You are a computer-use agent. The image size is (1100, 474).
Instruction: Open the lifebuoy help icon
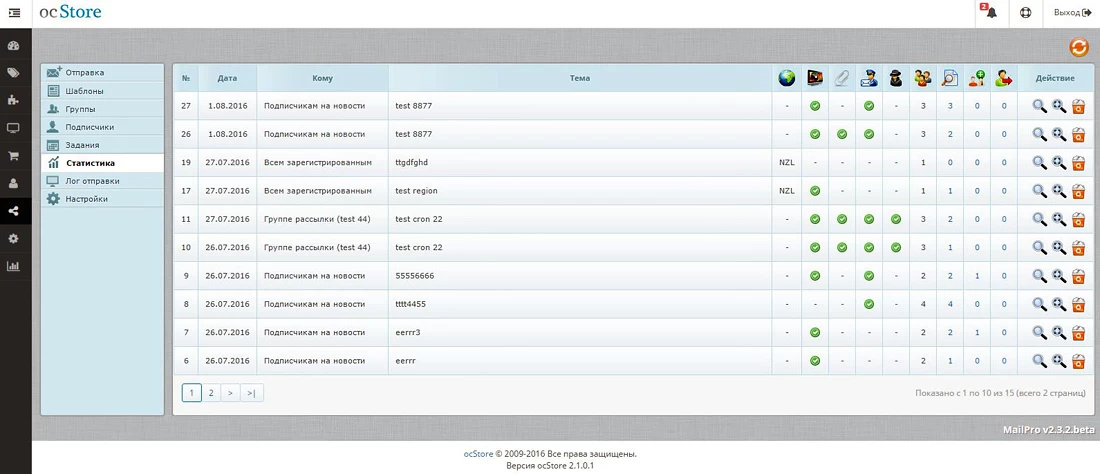pyautogui.click(x=1026, y=13)
